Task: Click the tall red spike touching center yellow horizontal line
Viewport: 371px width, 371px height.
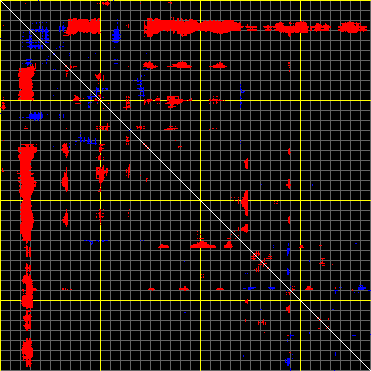Action: pos(245,203)
